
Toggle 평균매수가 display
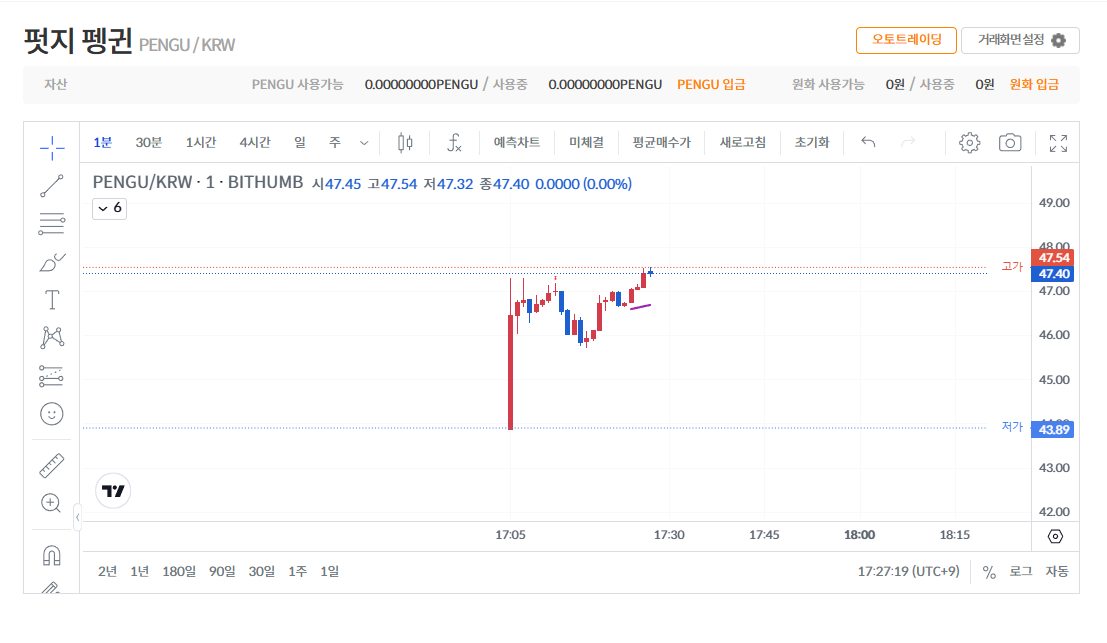661,143
